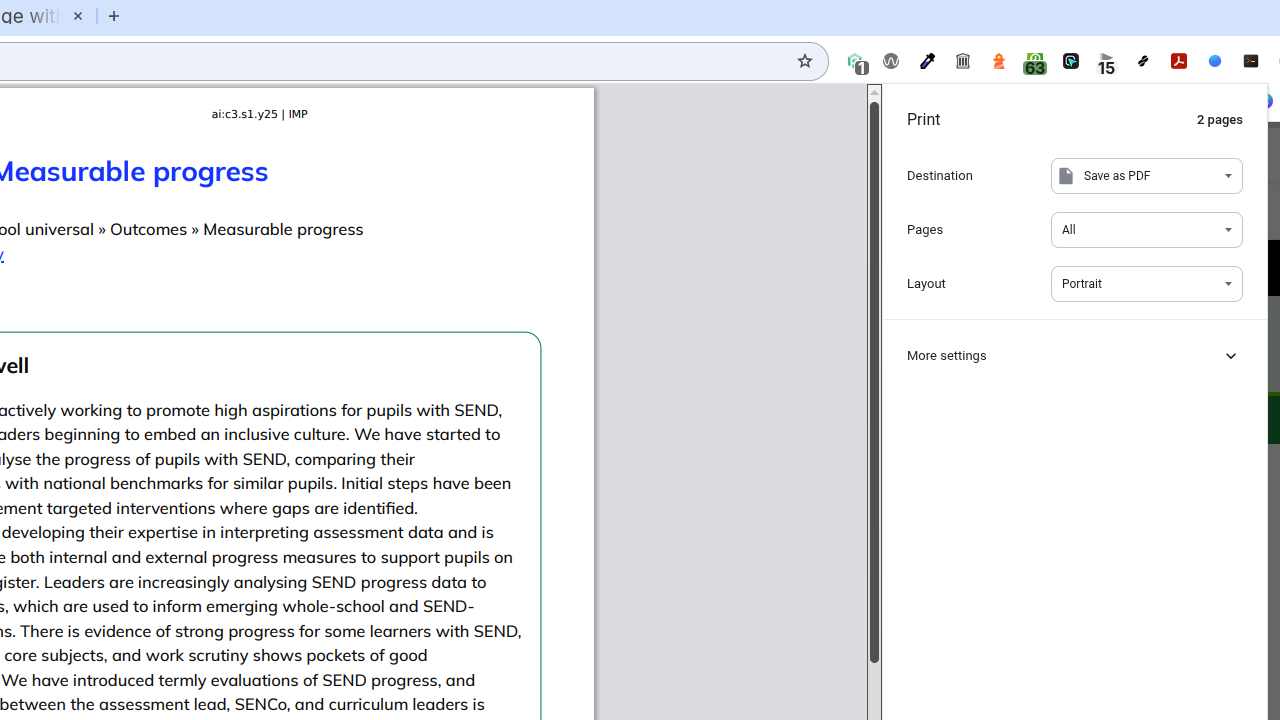Image resolution: width=1280 pixels, height=720 pixels.
Task: Open the Pages dropdown set to All
Action: (x=1146, y=230)
